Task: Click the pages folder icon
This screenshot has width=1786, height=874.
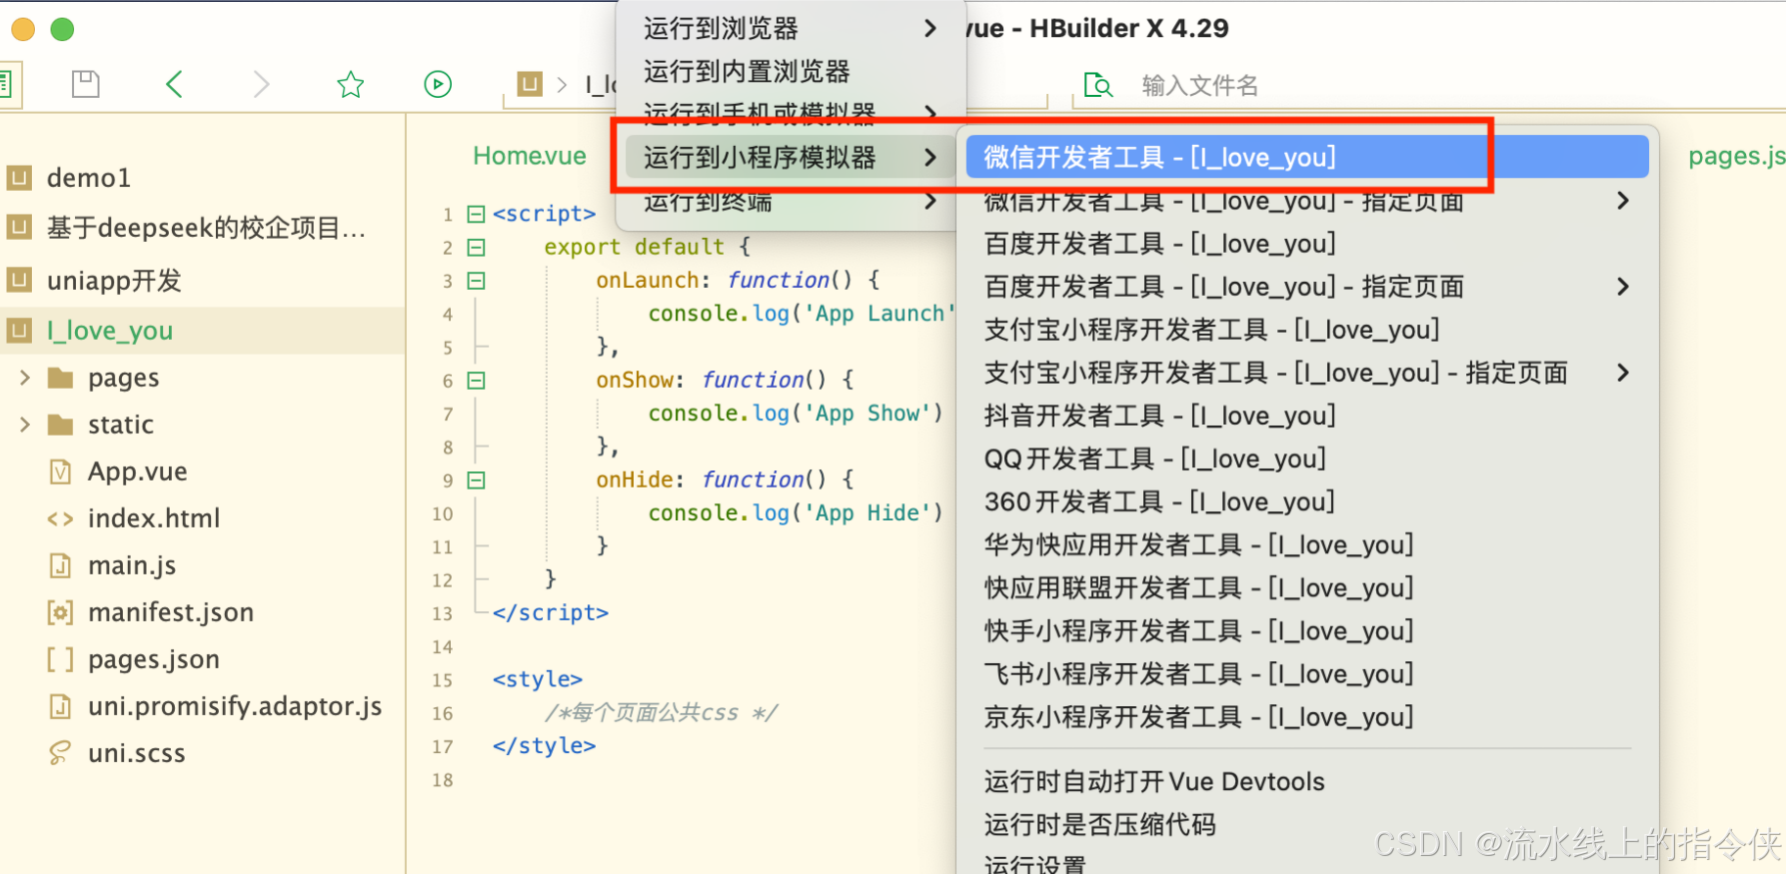Action: (x=61, y=378)
